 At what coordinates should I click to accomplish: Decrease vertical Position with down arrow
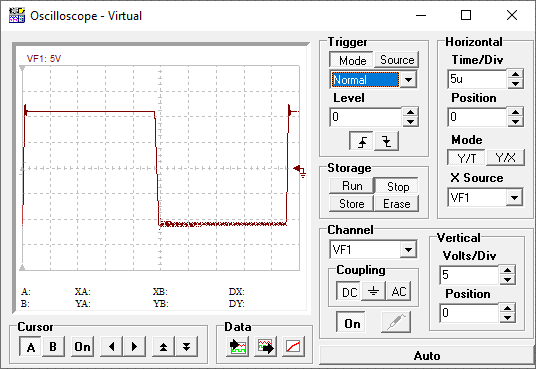point(507,317)
